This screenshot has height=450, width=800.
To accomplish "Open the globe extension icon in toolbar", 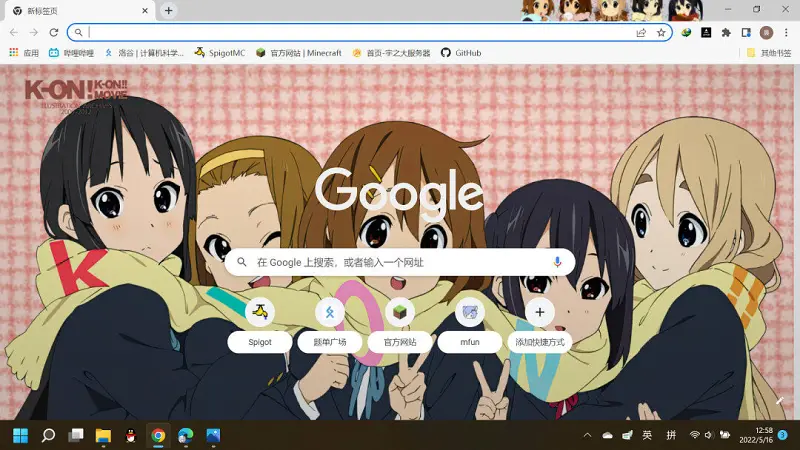I will pyautogui.click(x=686, y=33).
